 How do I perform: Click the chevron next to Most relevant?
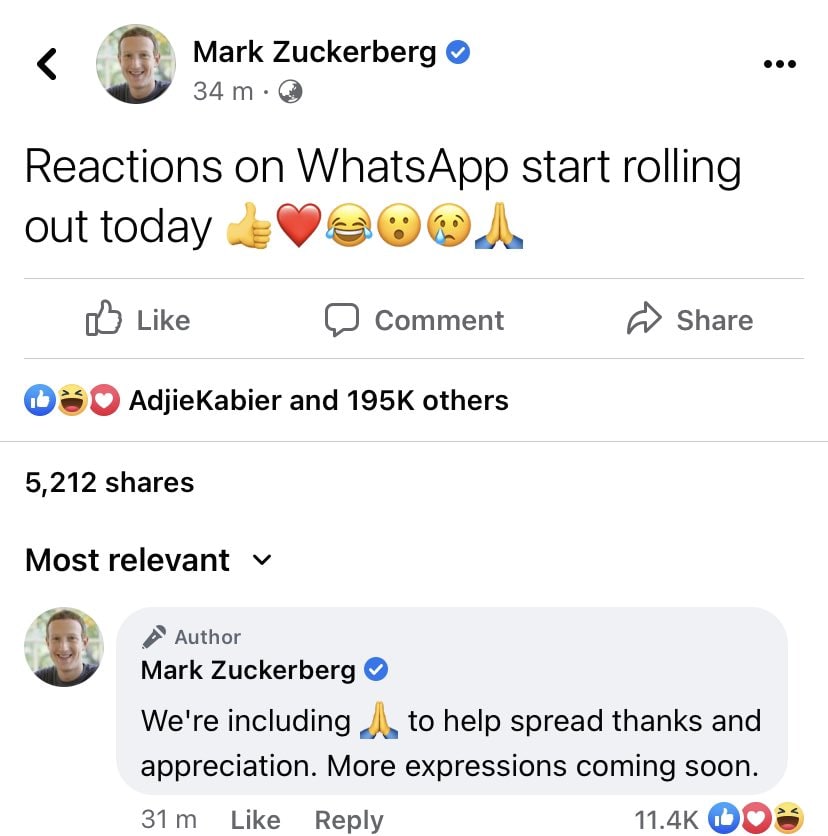point(261,560)
